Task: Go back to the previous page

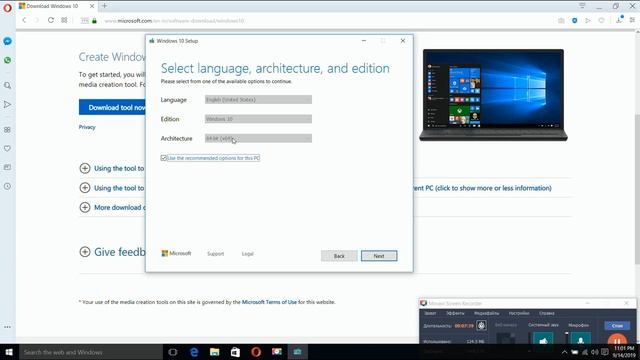Action: 24,20
